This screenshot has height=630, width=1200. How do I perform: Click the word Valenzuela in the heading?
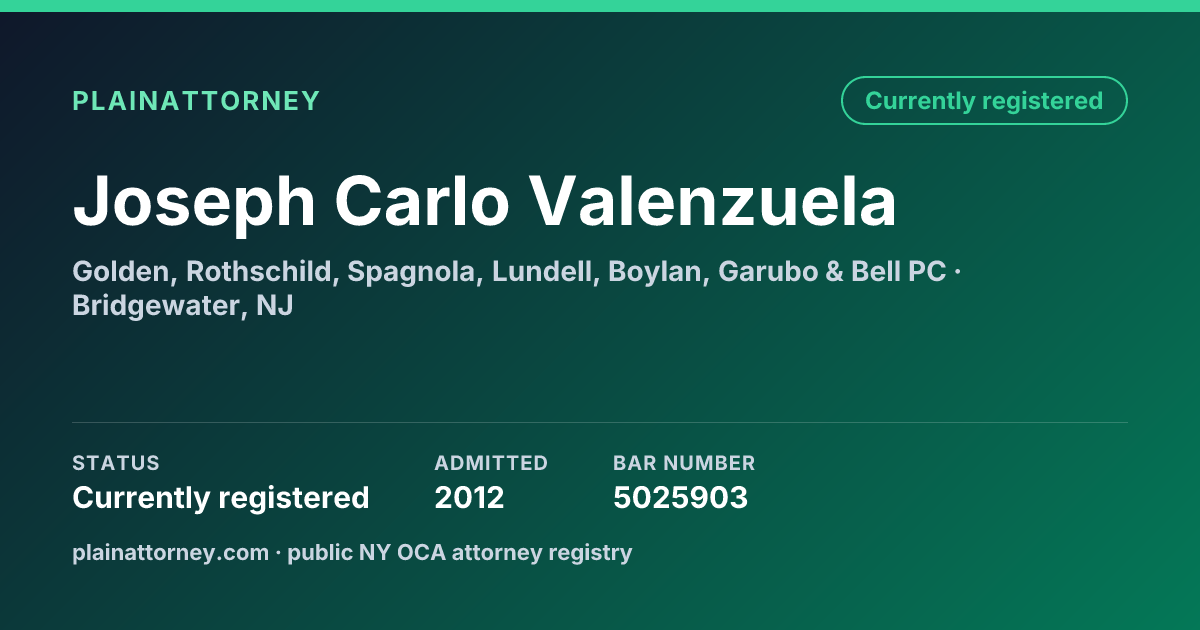(712, 202)
